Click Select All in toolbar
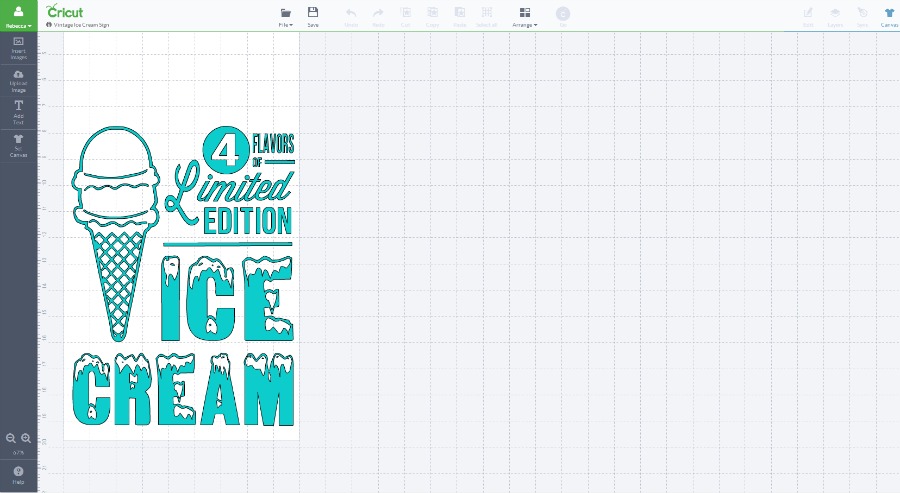900x493 pixels. click(487, 17)
